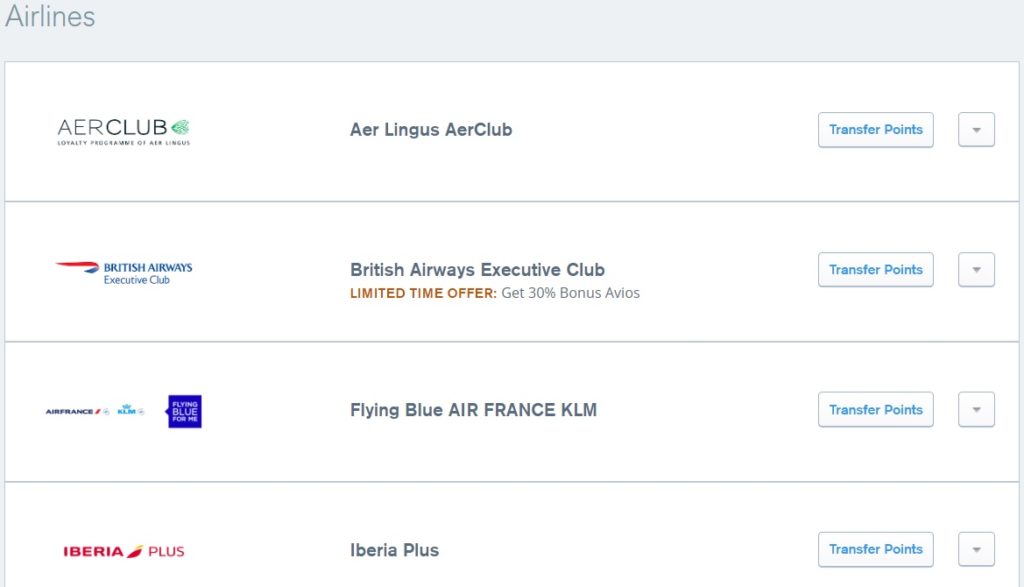Viewport: 1024px width, 587px height.
Task: Expand the Aer Lingus AerClub dropdown arrow
Action: click(x=976, y=130)
